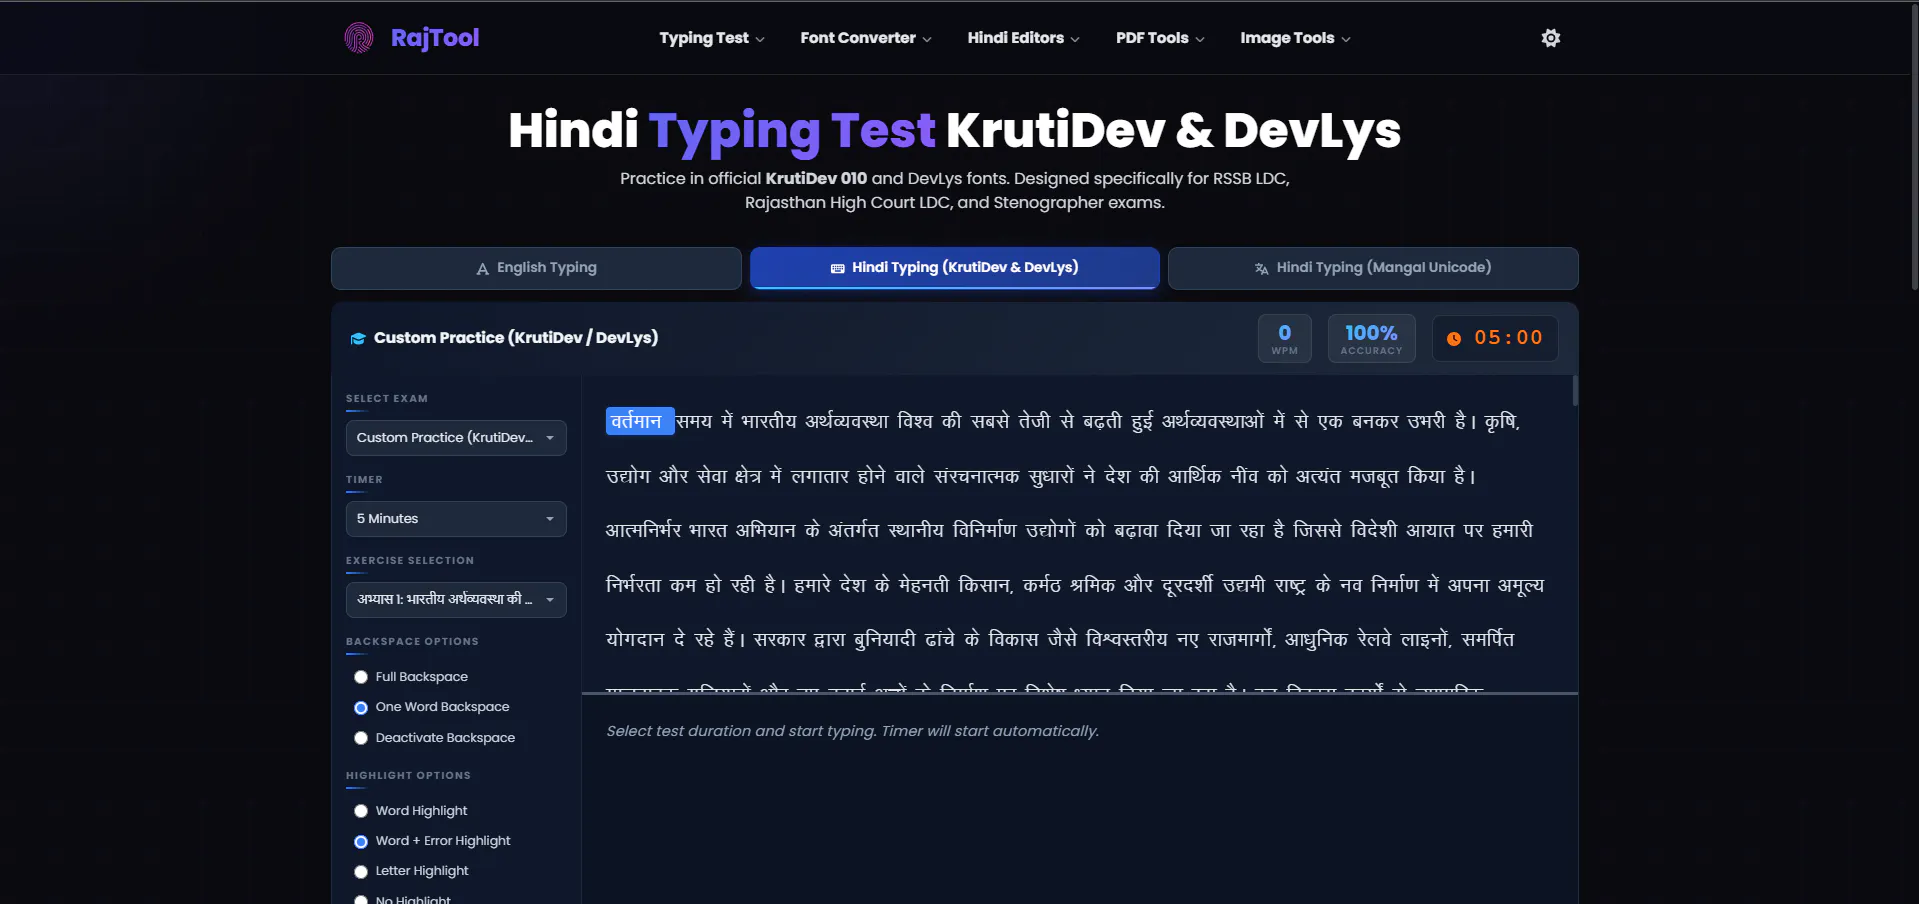Click the timer clock icon
Screen dimensions: 1919x904
point(1454,339)
